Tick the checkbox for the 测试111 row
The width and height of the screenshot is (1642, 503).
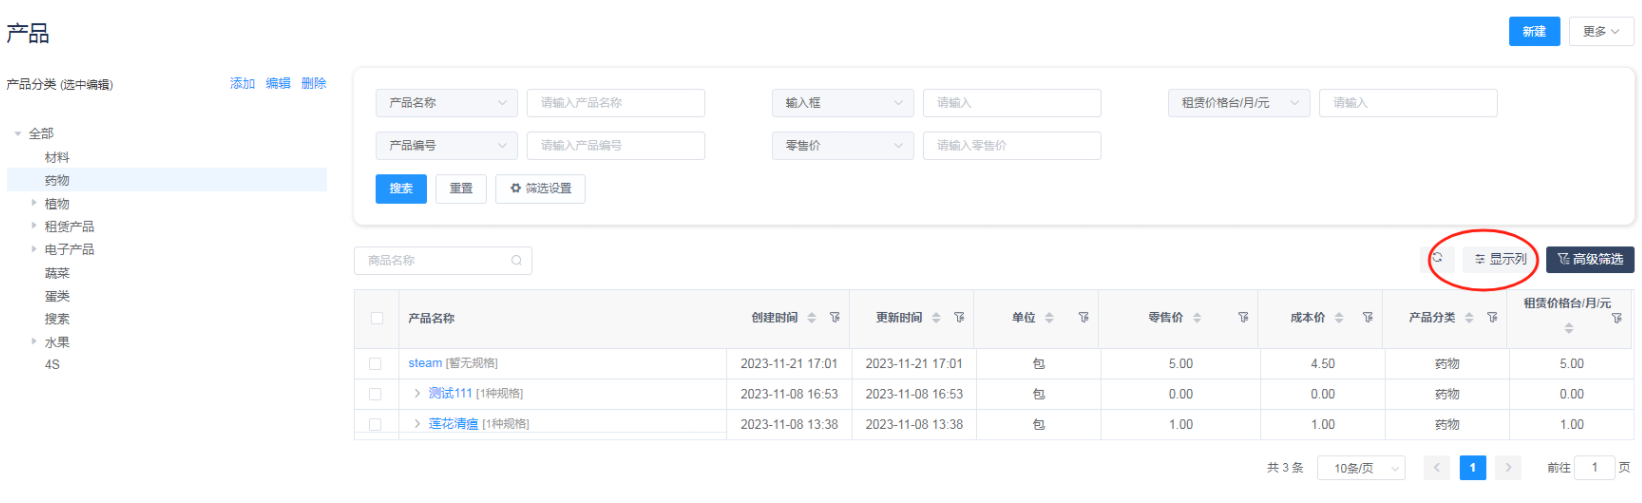click(375, 394)
